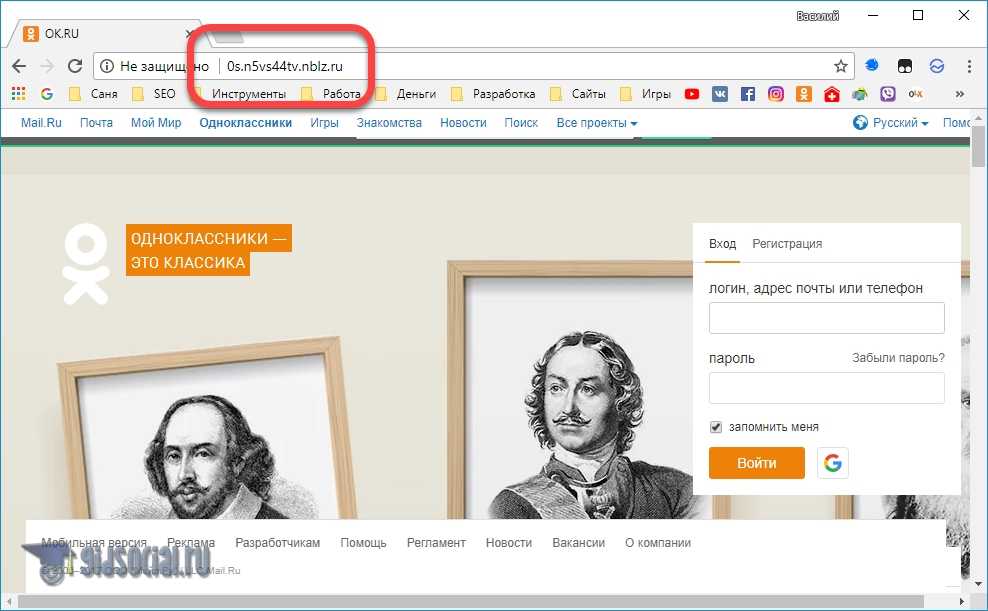The width and height of the screenshot is (988, 611).
Task: Open the Instagram bookmark icon
Action: pos(776,94)
